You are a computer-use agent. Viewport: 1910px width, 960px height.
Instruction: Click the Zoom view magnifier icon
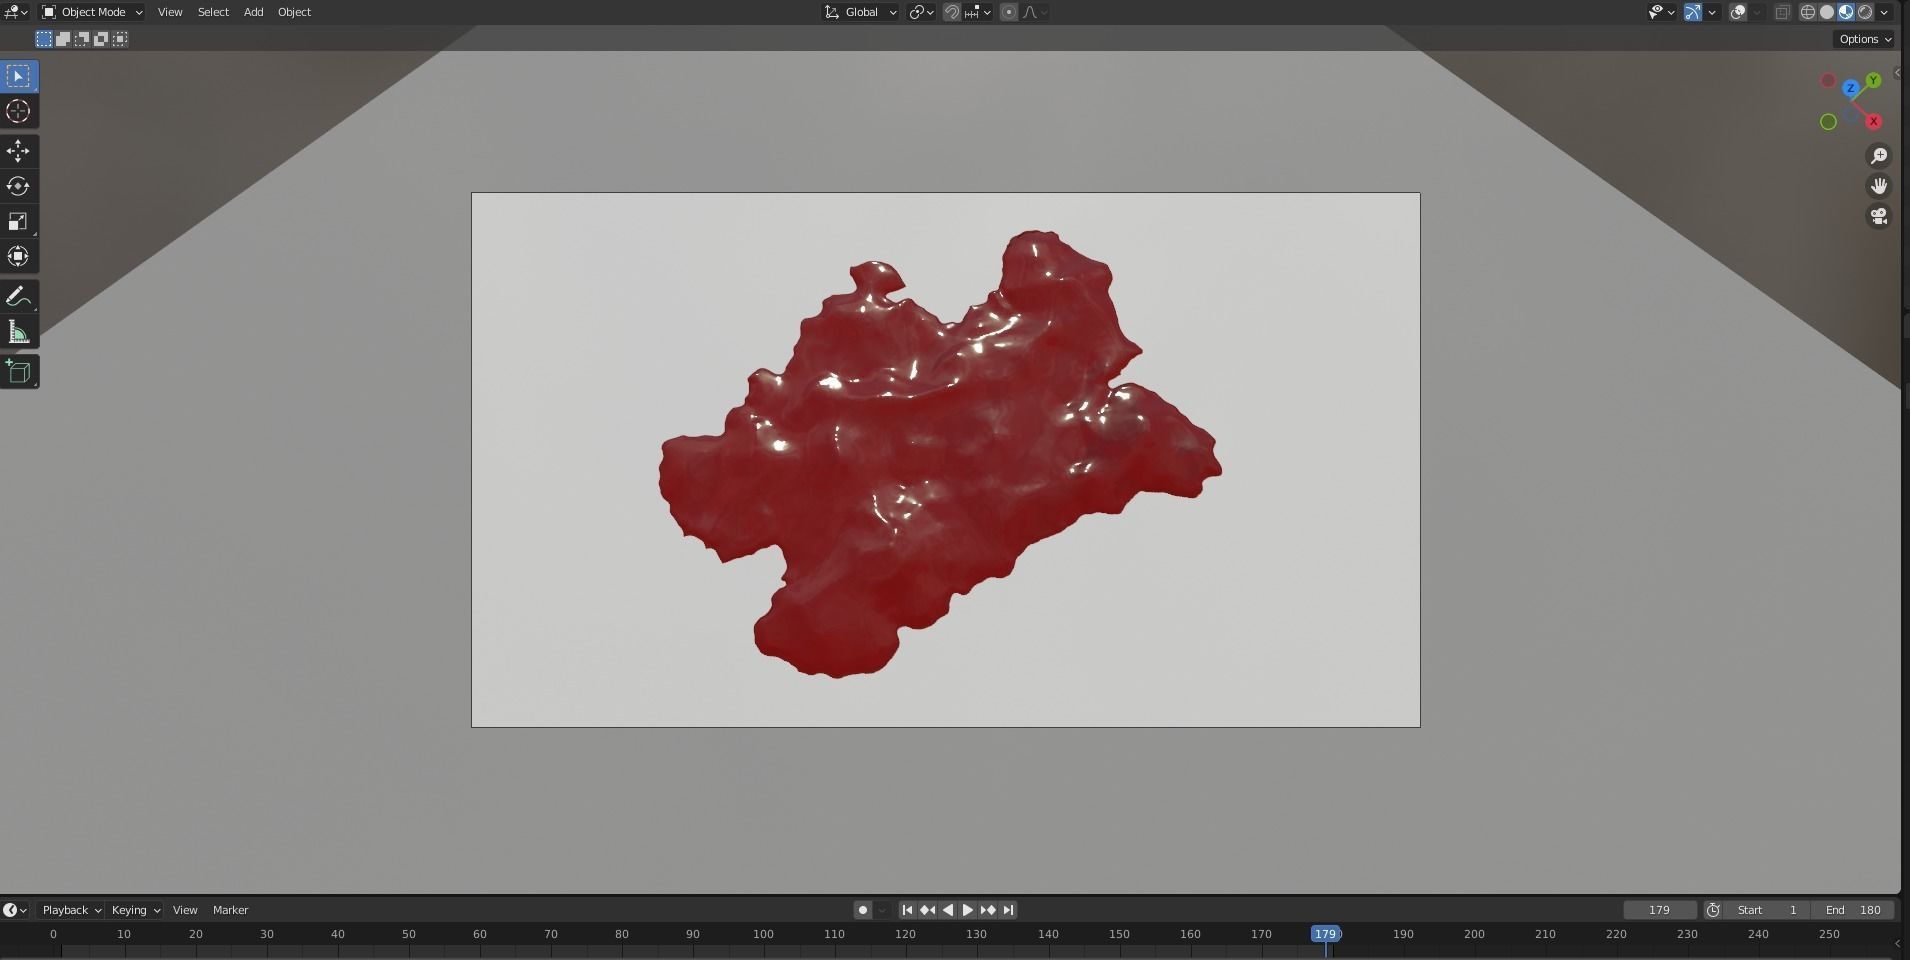[x=1879, y=155]
